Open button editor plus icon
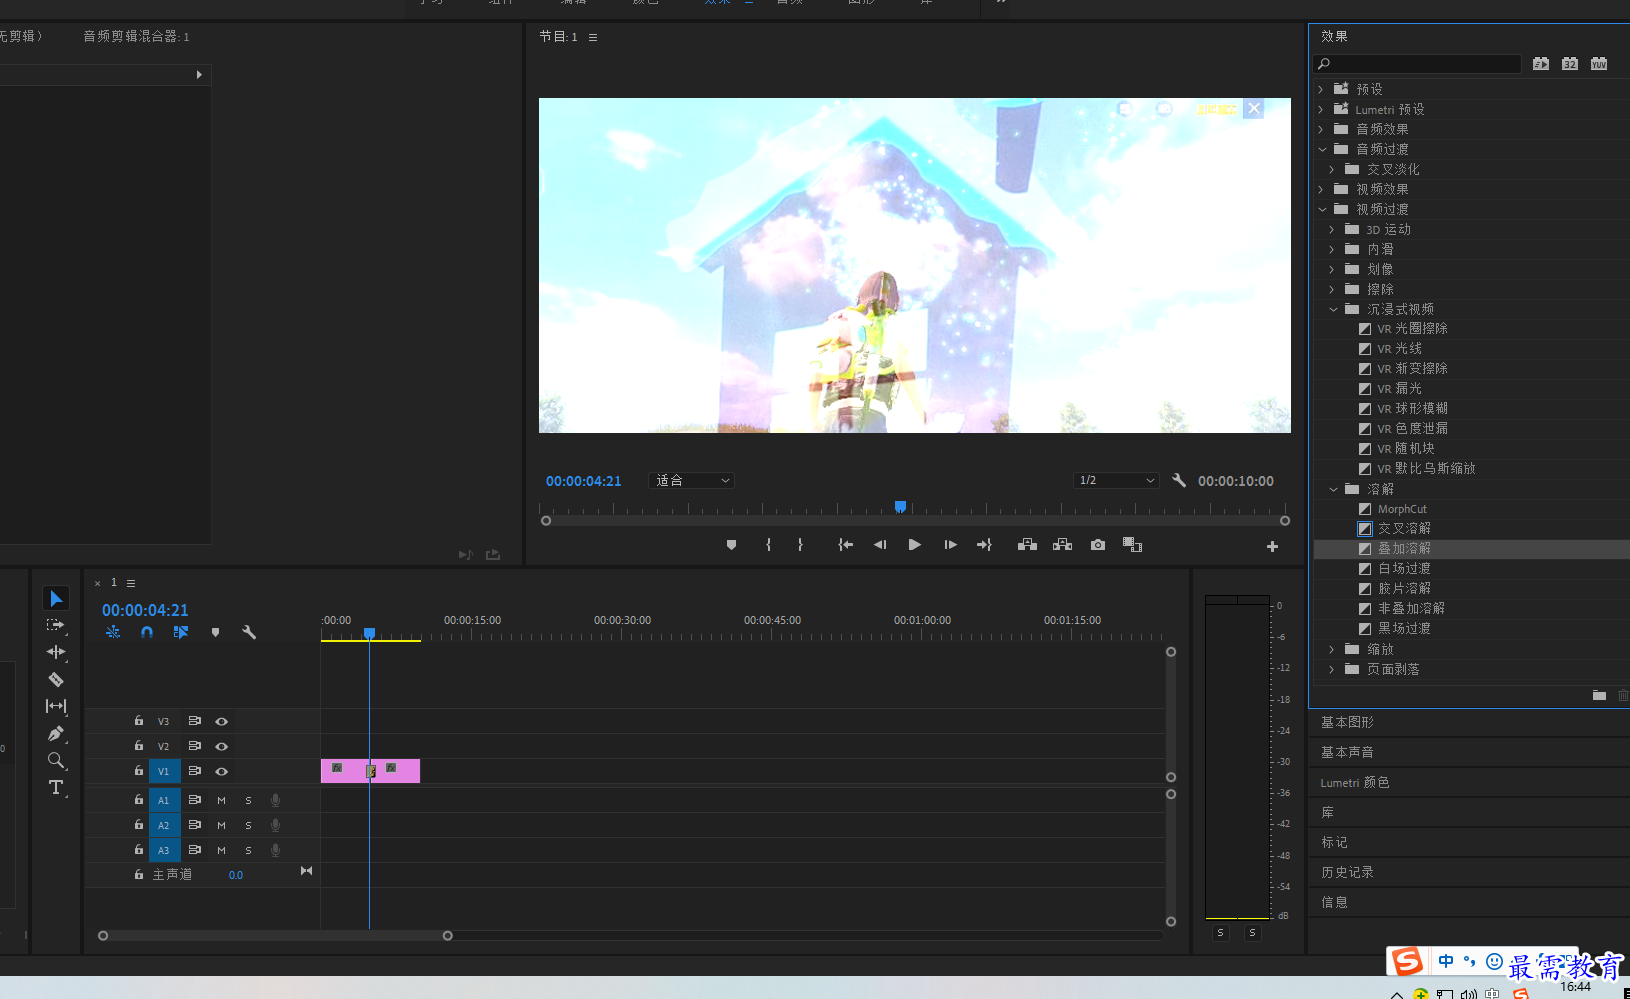Screen dimensions: 1630x999 tap(1272, 546)
